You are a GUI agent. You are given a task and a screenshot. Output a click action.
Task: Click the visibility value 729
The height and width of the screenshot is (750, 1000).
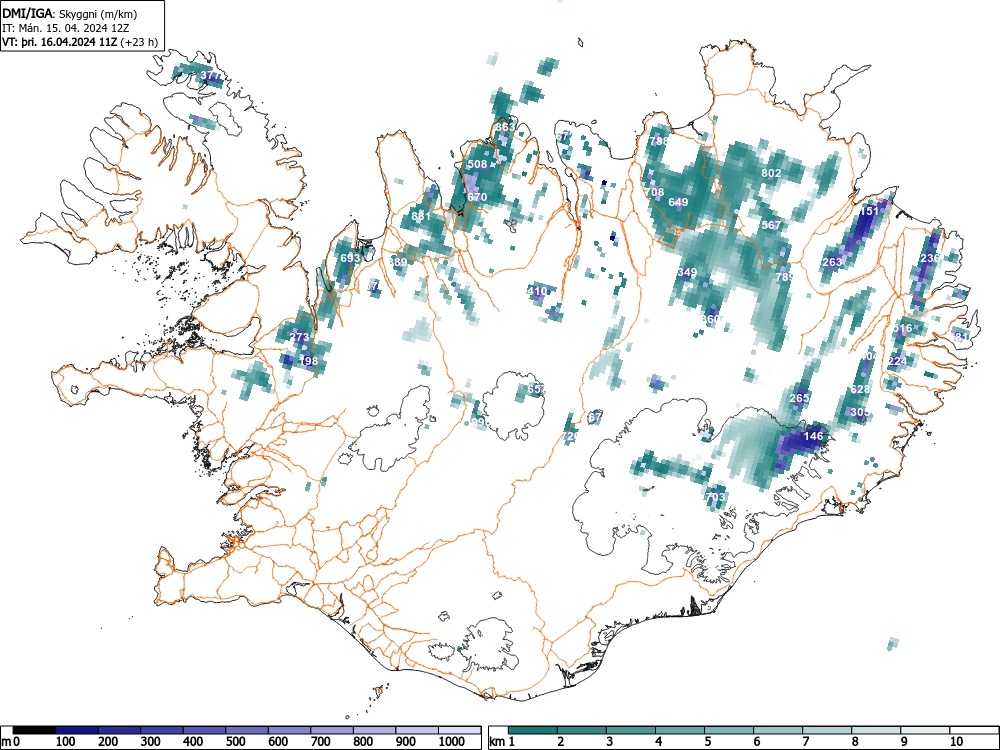(x=570, y=436)
